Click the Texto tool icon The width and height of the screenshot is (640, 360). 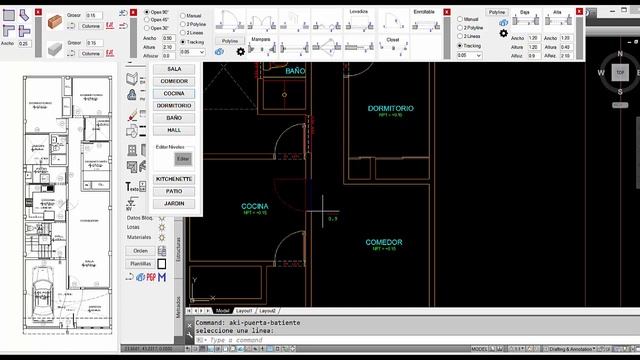tap(131, 187)
